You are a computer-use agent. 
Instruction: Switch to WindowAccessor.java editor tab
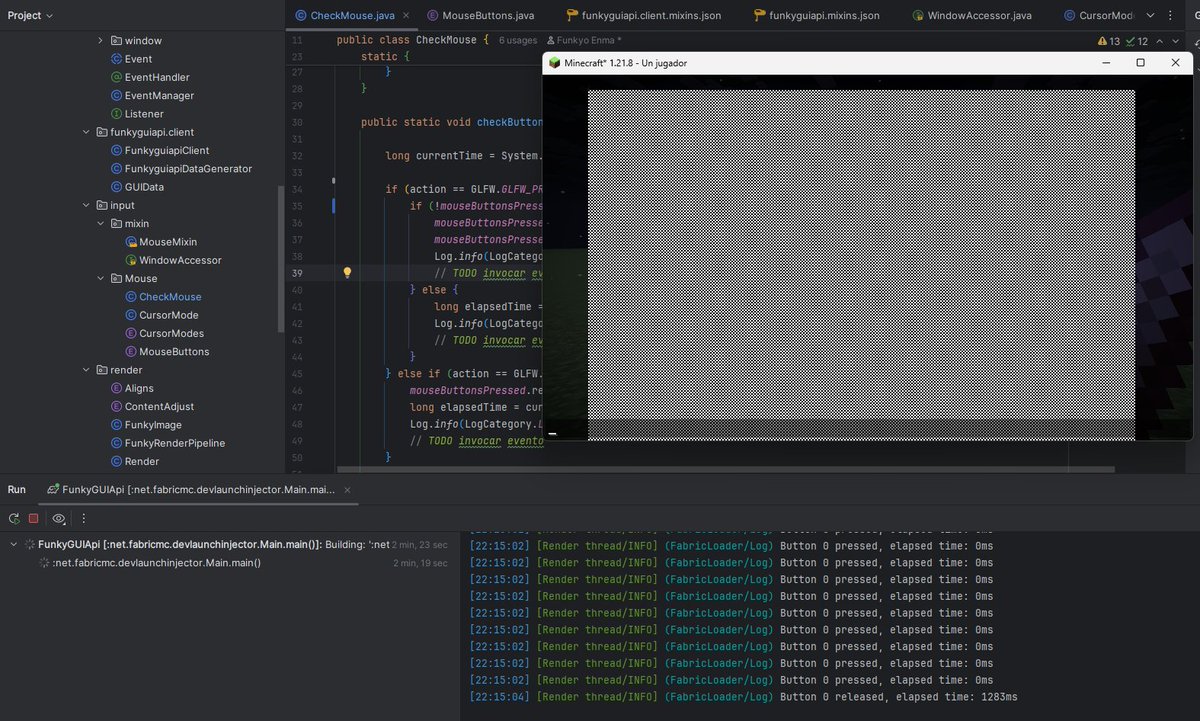pyautogui.click(x=971, y=15)
